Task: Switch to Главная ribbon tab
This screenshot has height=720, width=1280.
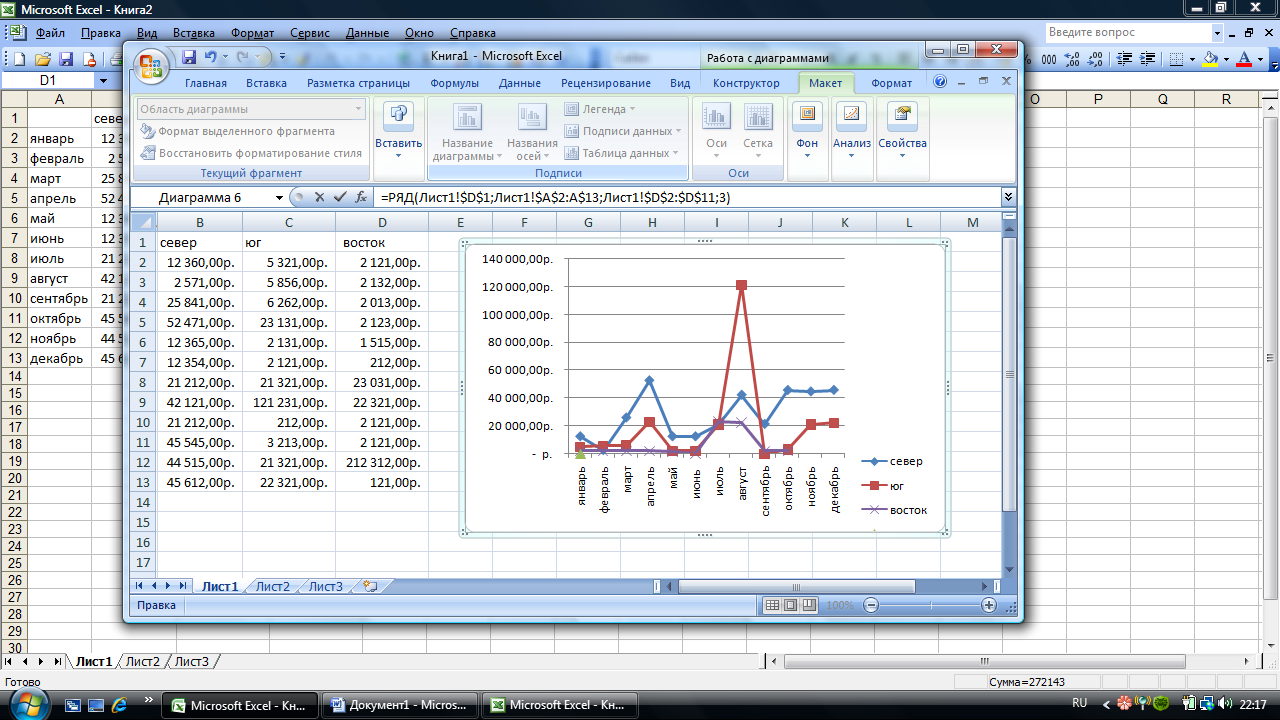Action: (206, 83)
